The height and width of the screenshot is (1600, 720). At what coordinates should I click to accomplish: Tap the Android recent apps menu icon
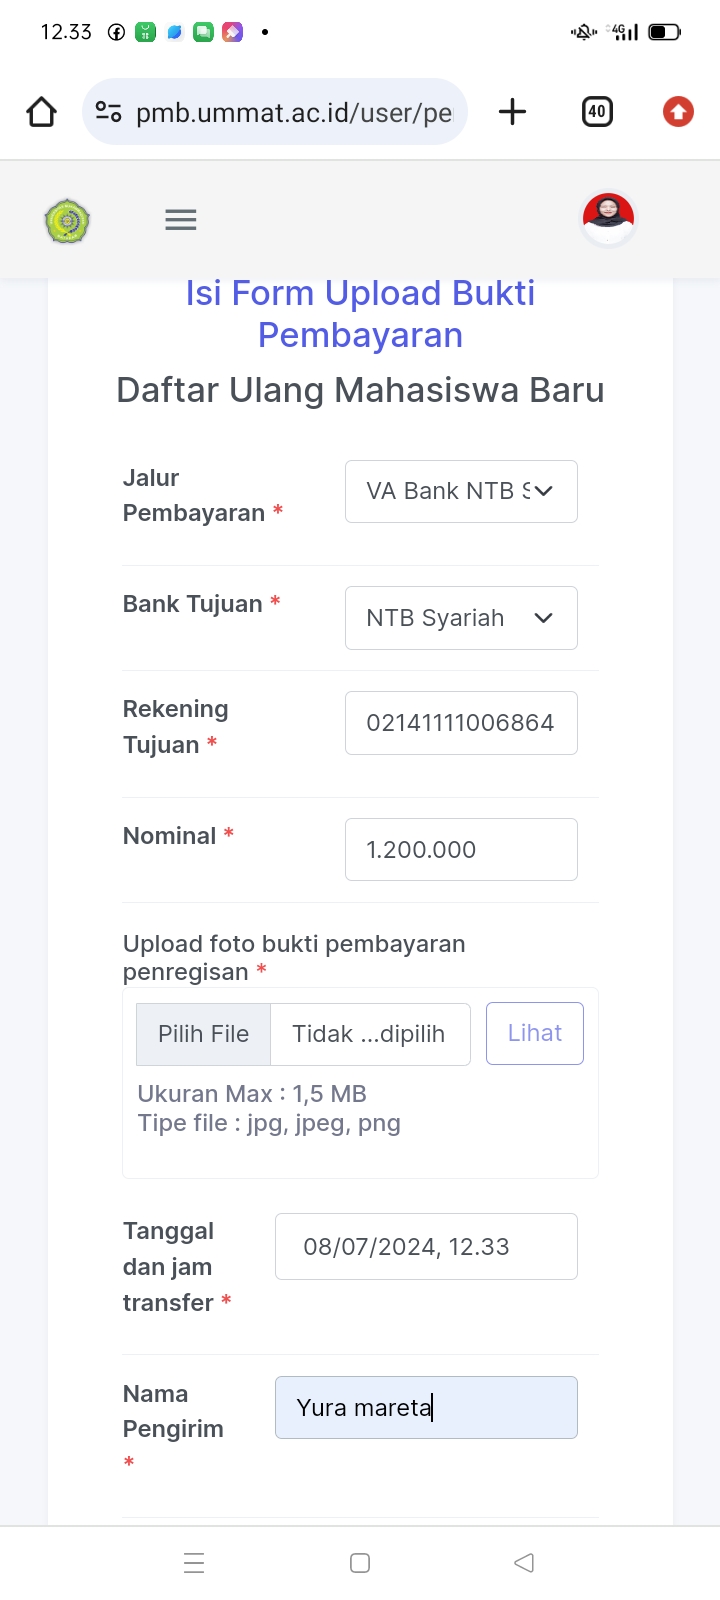coord(194,1563)
